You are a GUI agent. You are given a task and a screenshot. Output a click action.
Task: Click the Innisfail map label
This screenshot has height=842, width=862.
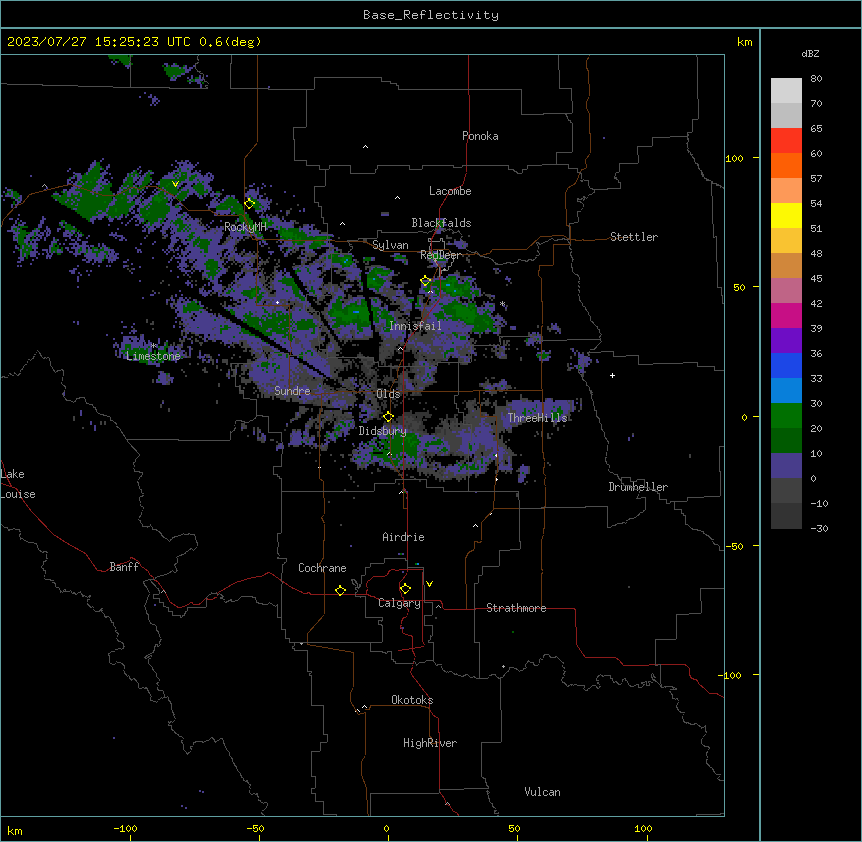tap(415, 326)
